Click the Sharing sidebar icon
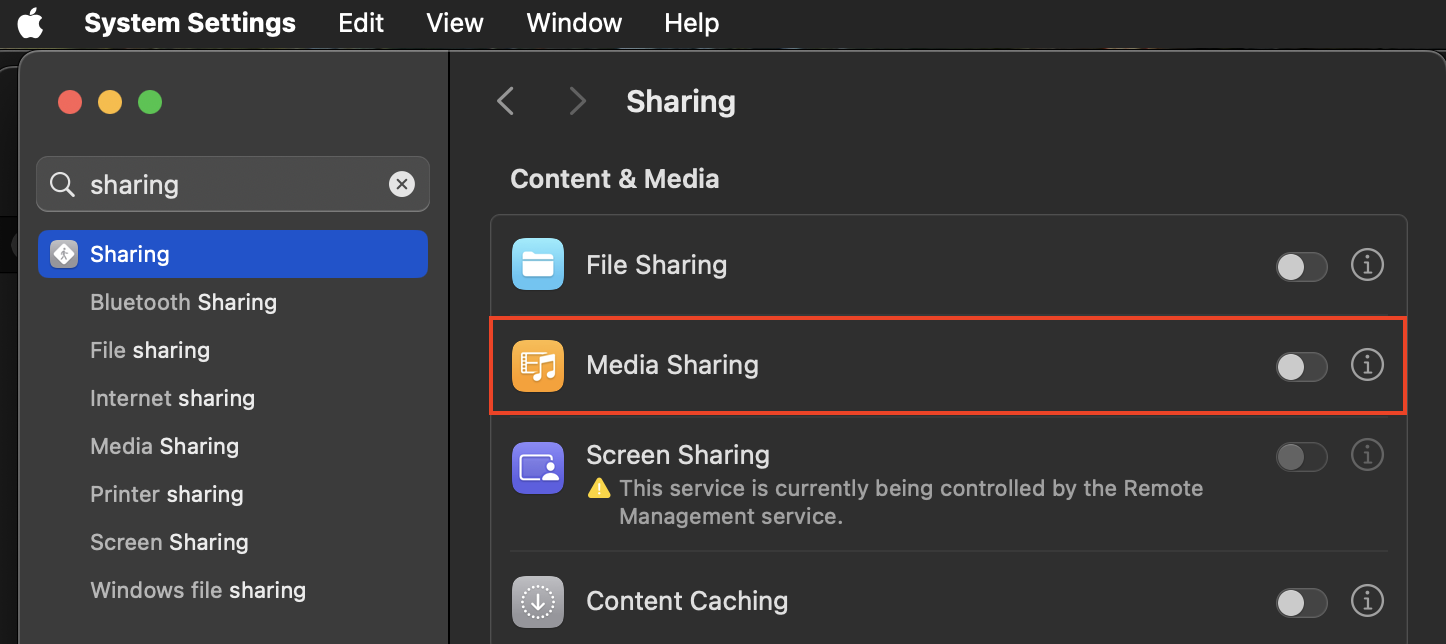 click(x=64, y=254)
